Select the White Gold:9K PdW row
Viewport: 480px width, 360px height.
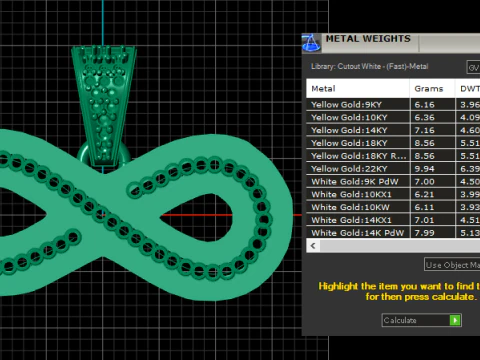coord(393,181)
